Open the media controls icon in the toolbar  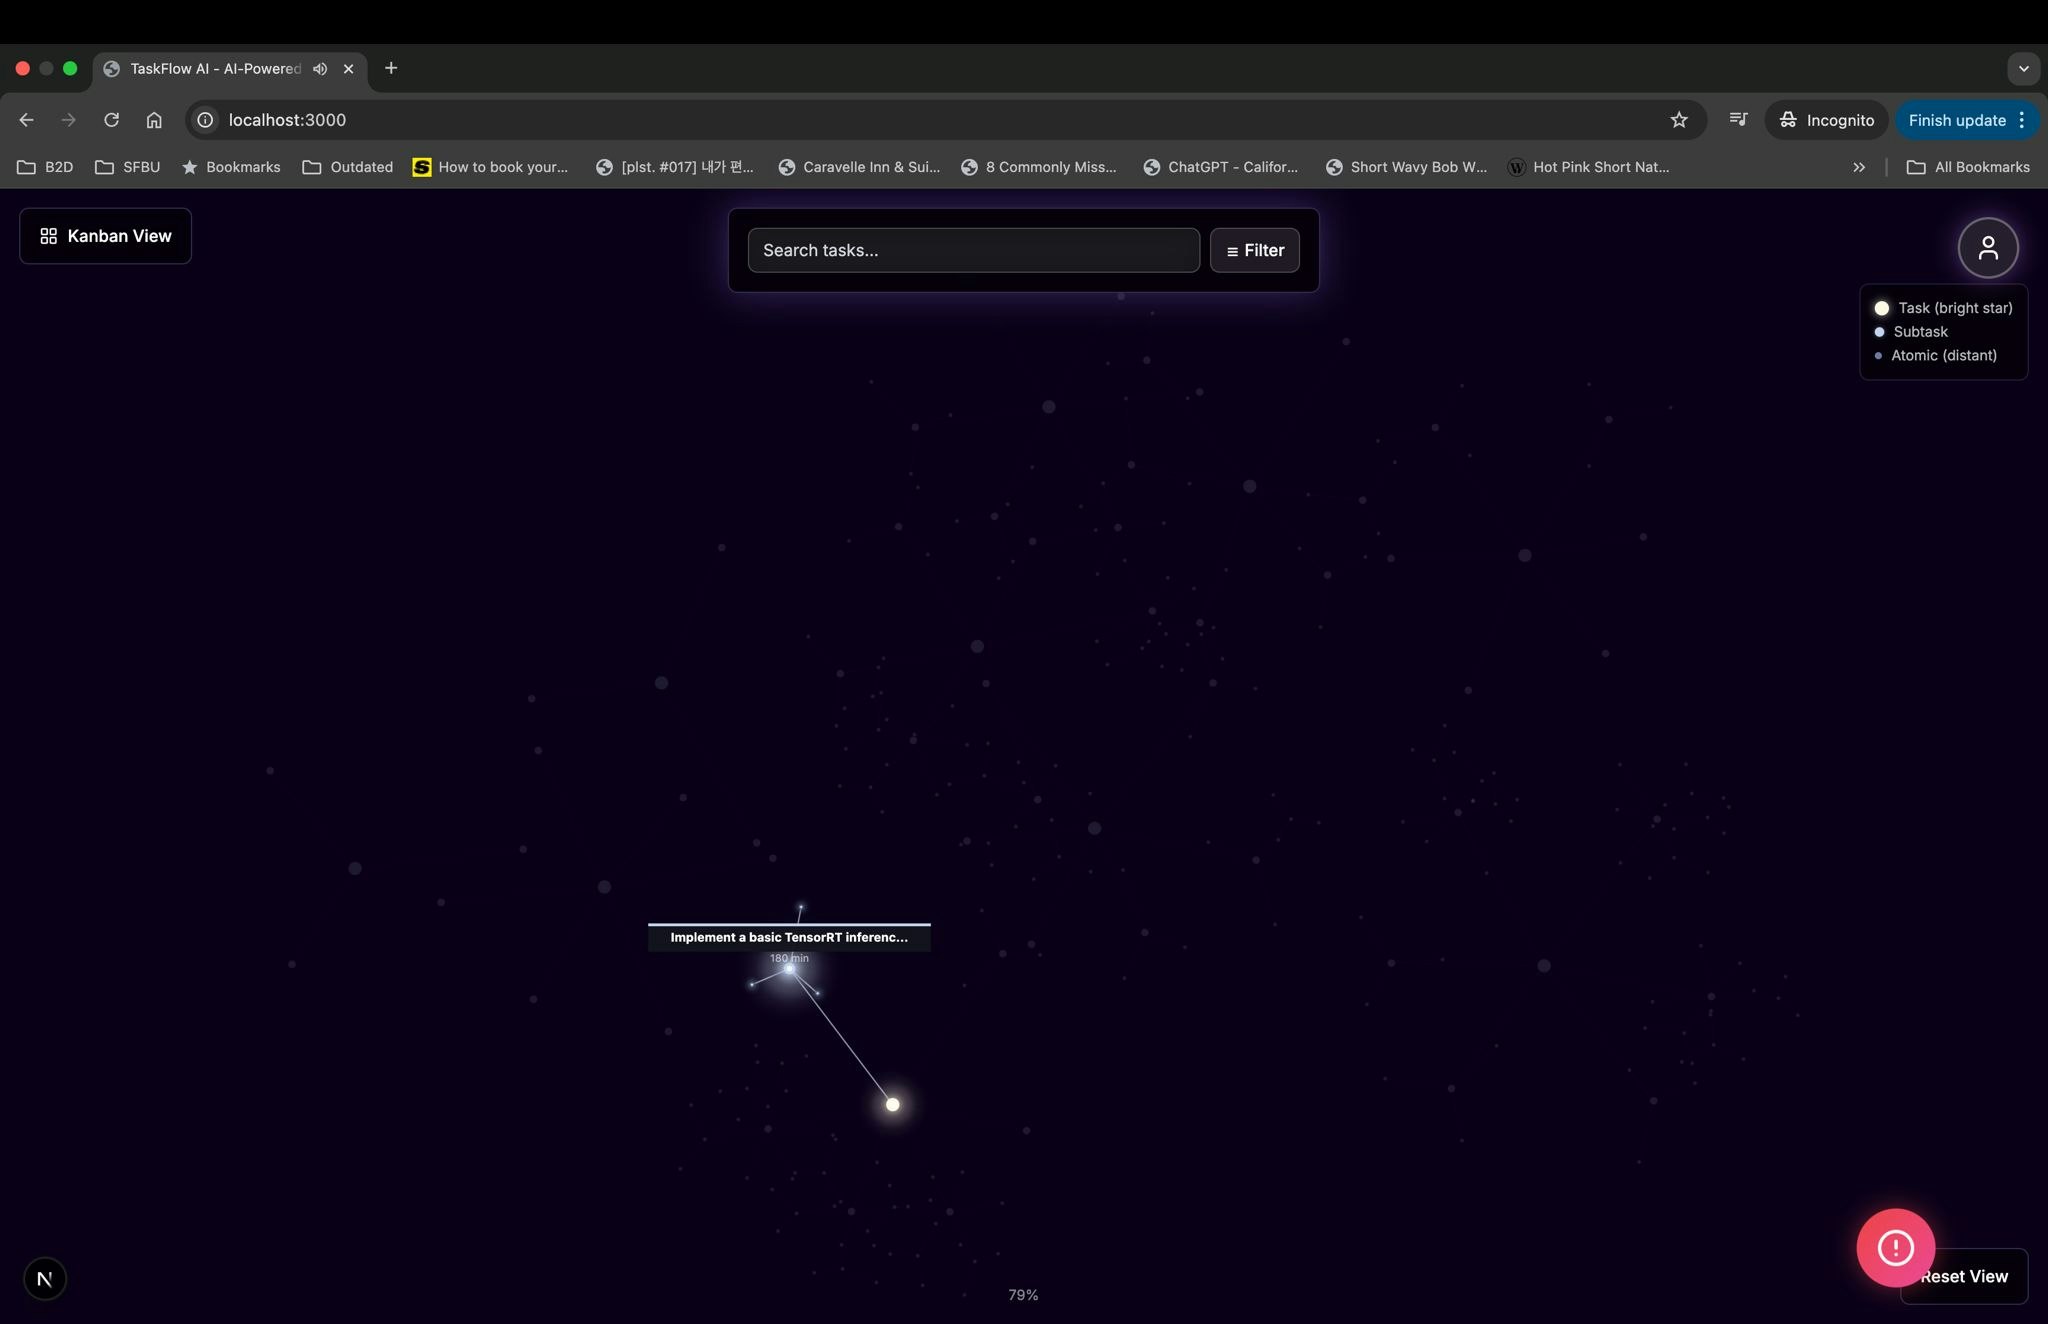(1739, 120)
